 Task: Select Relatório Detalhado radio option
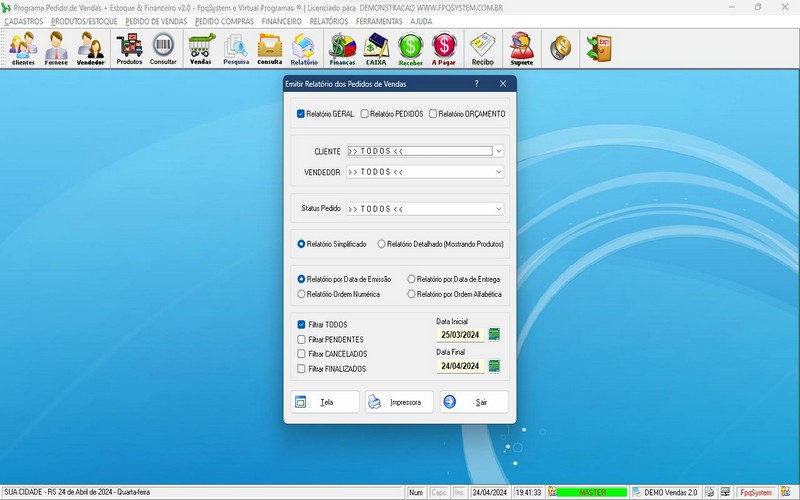point(381,244)
